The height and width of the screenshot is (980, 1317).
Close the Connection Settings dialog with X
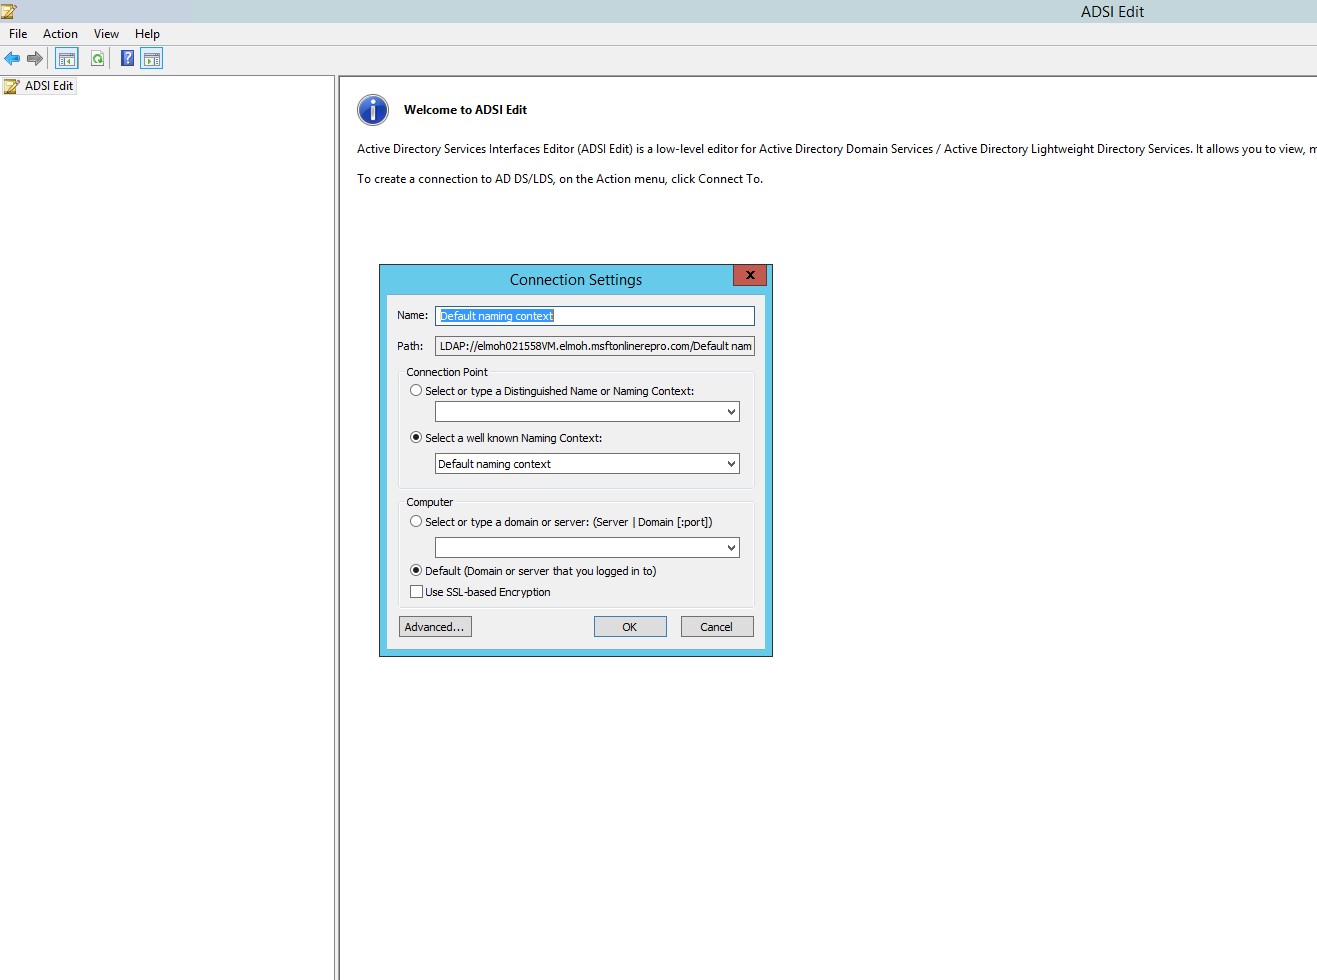click(x=750, y=275)
